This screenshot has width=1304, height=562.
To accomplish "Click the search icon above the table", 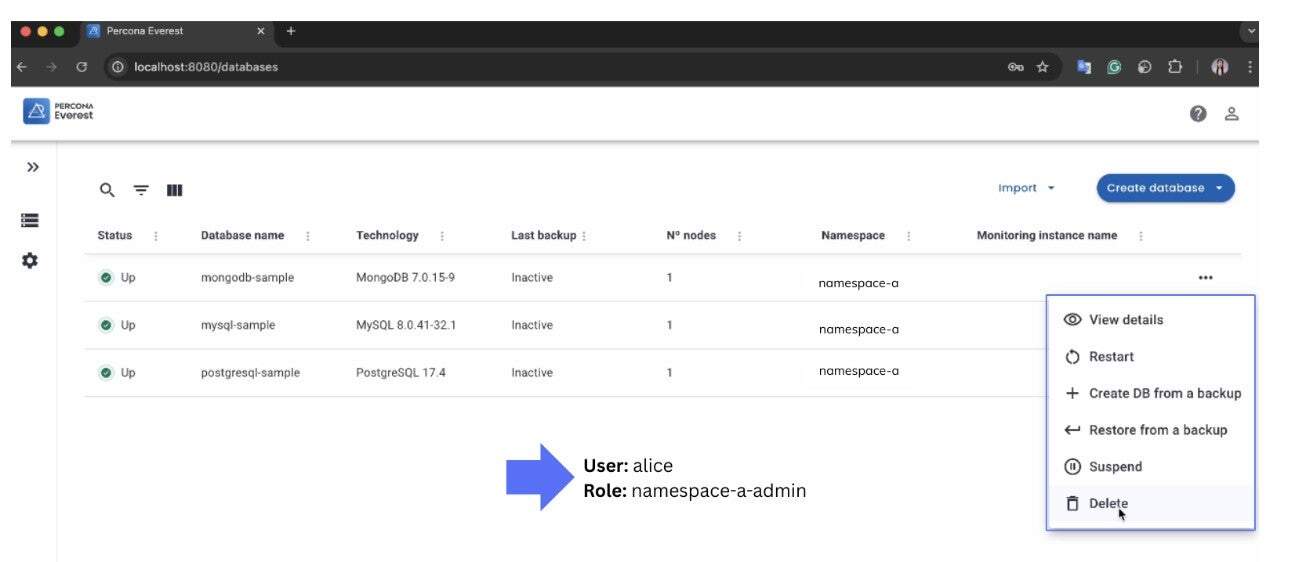I will click(107, 190).
